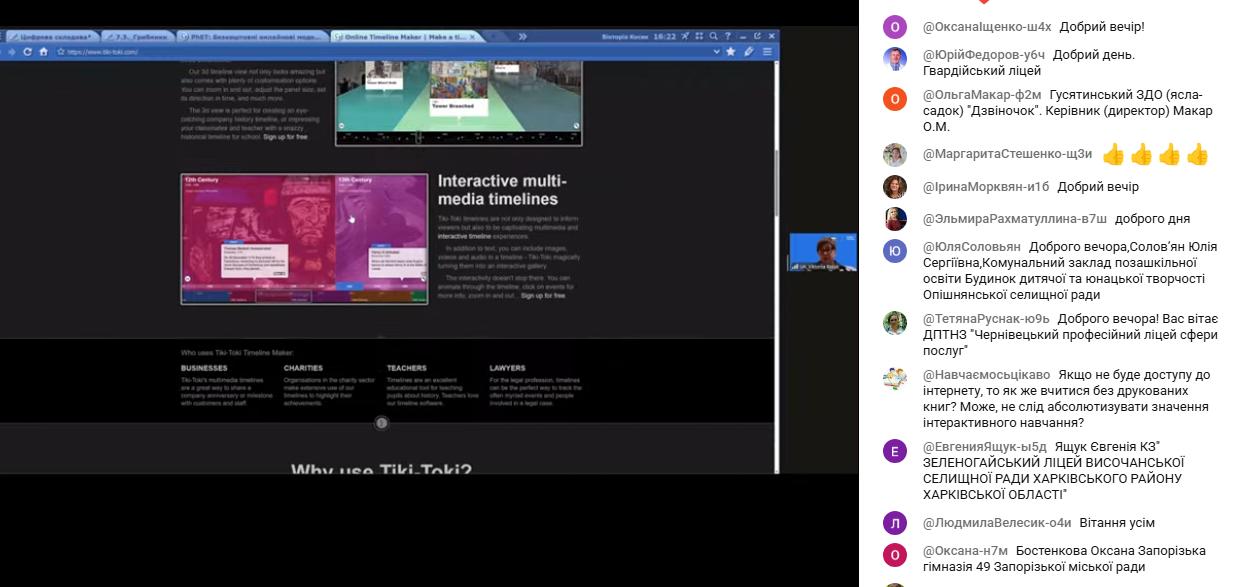Click ЮрійФедоров chat avatar
Viewport: 1241px width, 587px height.
point(895,58)
